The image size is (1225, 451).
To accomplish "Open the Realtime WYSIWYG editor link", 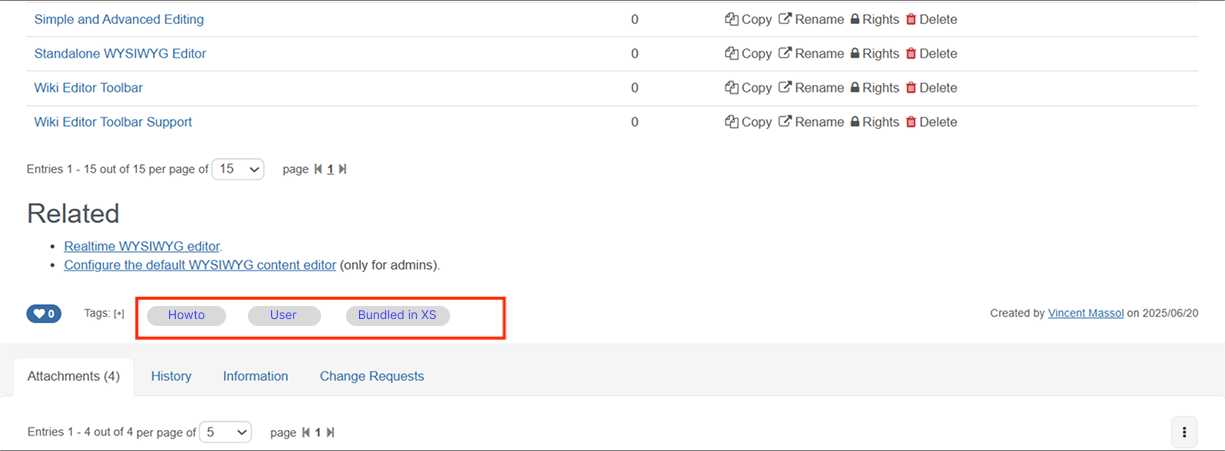I will 142,246.
